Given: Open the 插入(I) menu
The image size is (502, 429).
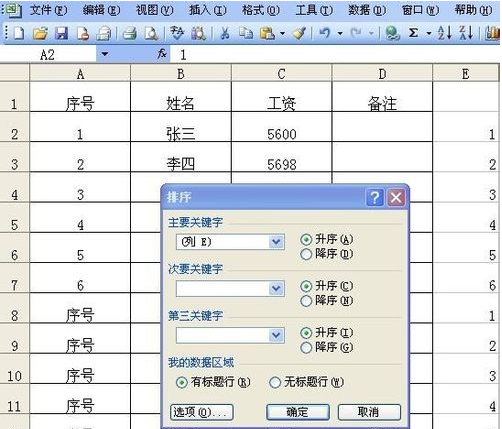Looking at the screenshot, I should click(208, 11).
